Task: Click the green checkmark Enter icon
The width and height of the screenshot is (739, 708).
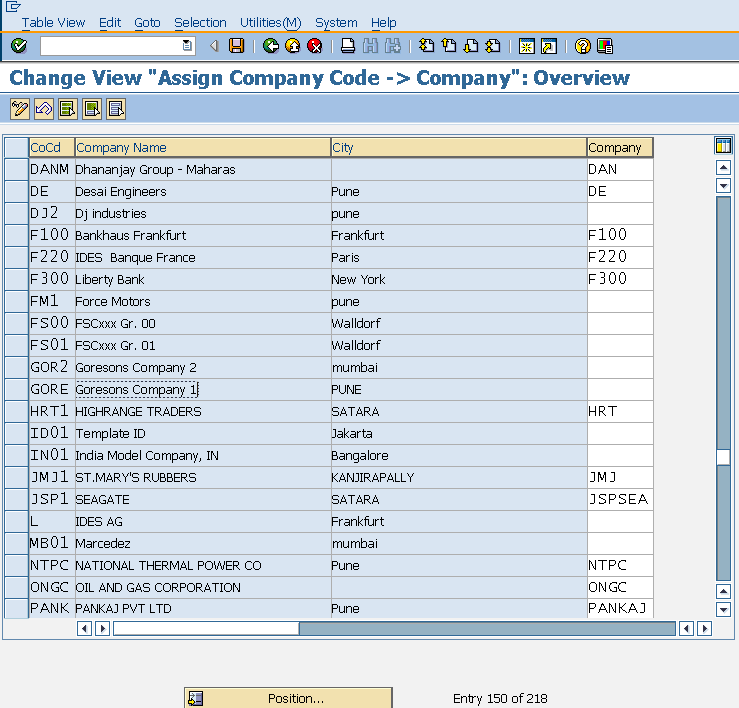Action: [x=19, y=46]
